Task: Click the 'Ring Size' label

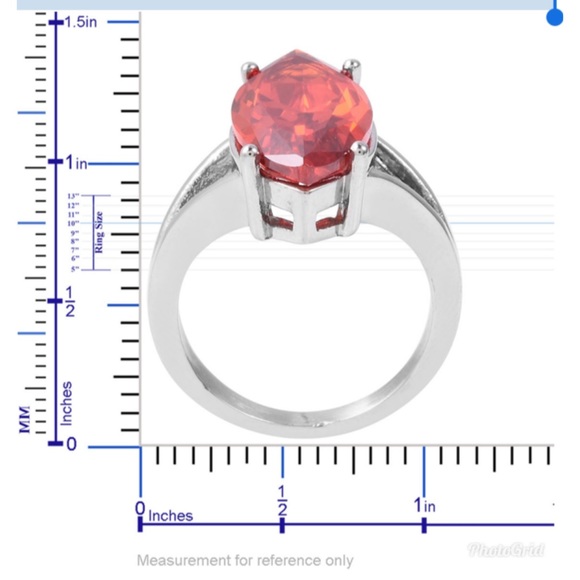Action: 99,232
